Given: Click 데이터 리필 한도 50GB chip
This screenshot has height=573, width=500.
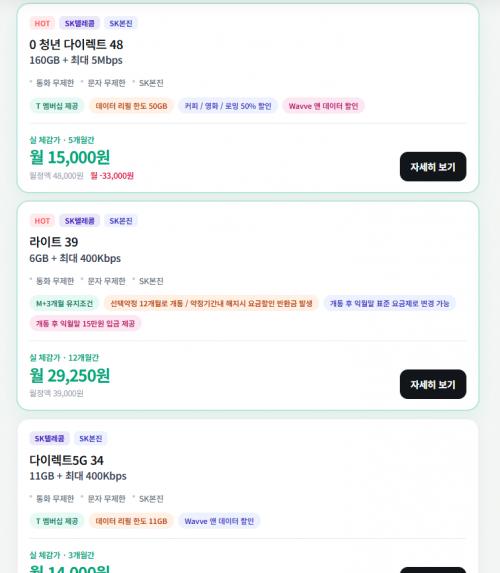Looking at the screenshot, I should 131,106.
